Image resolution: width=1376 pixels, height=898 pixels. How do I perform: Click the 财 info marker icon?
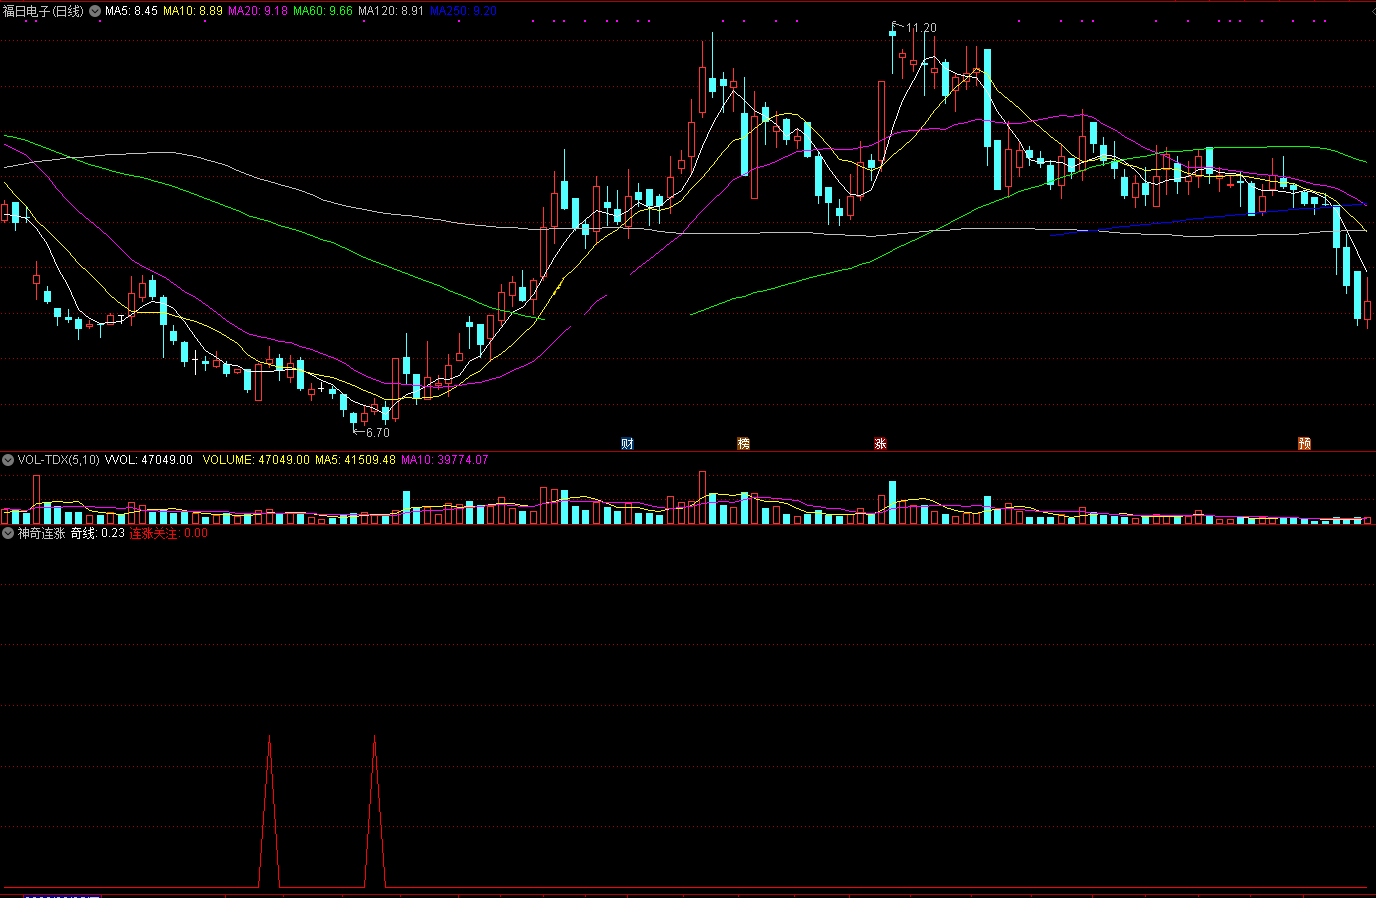point(627,443)
